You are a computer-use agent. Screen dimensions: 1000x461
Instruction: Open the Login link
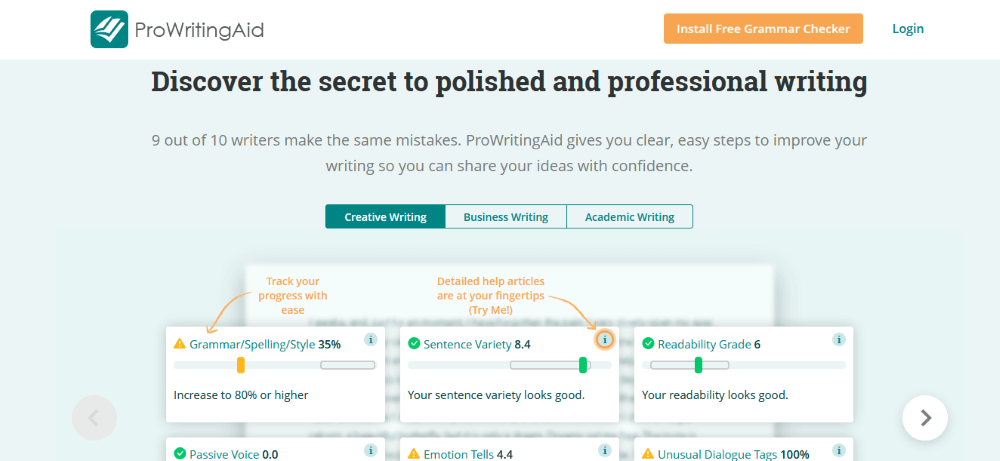[908, 29]
